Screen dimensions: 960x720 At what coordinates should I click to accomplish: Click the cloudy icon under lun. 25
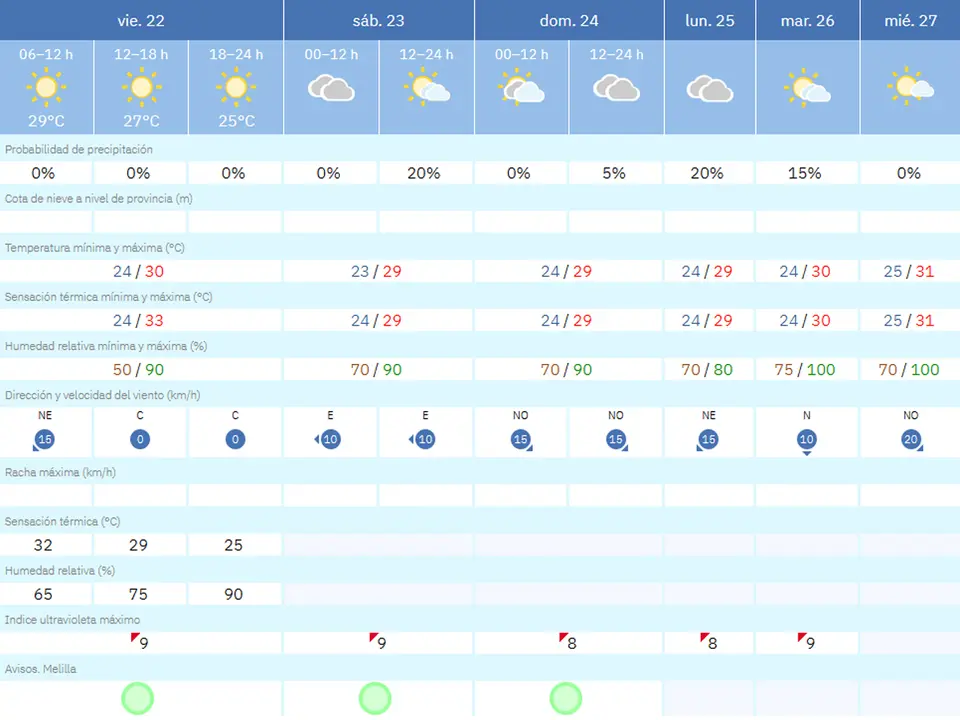tap(710, 89)
